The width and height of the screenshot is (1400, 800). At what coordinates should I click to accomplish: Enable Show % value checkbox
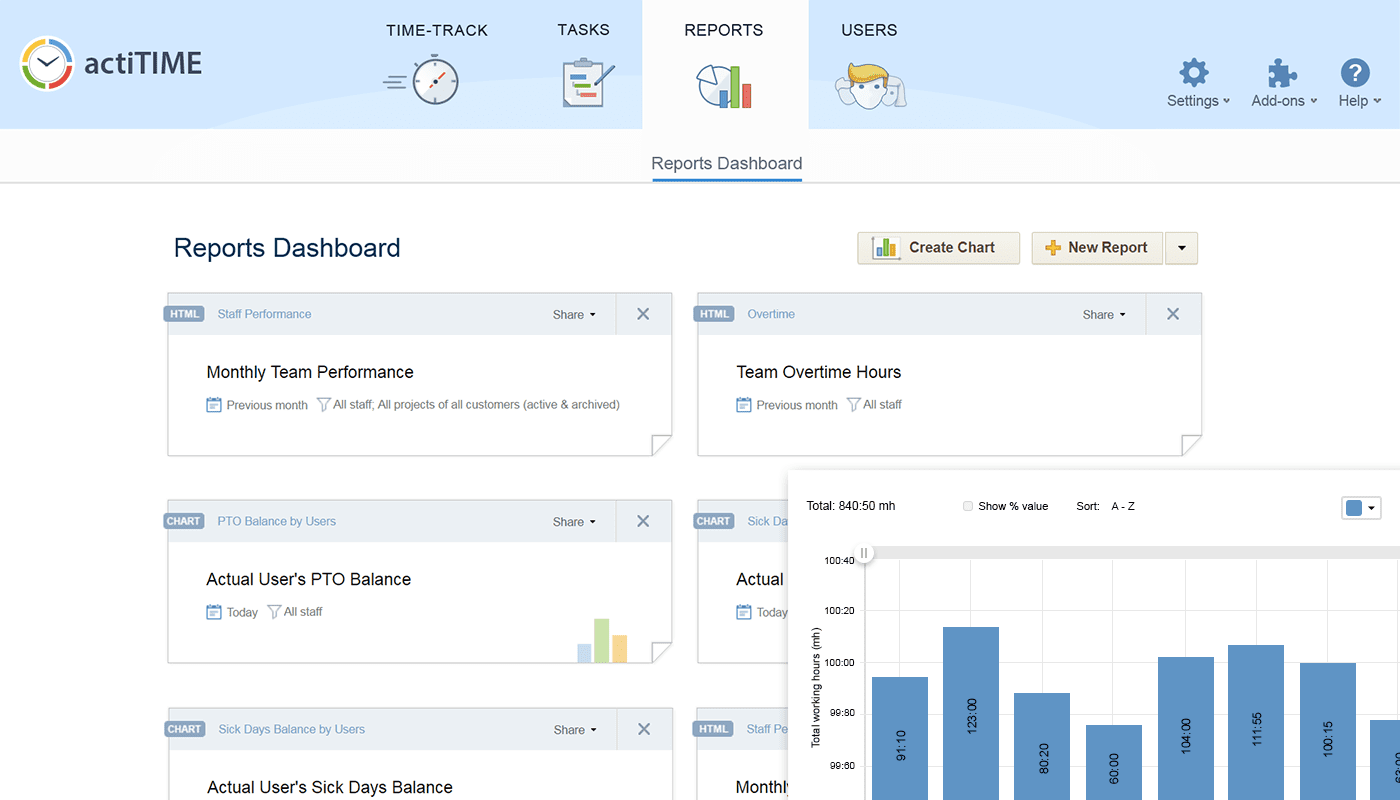click(967, 506)
